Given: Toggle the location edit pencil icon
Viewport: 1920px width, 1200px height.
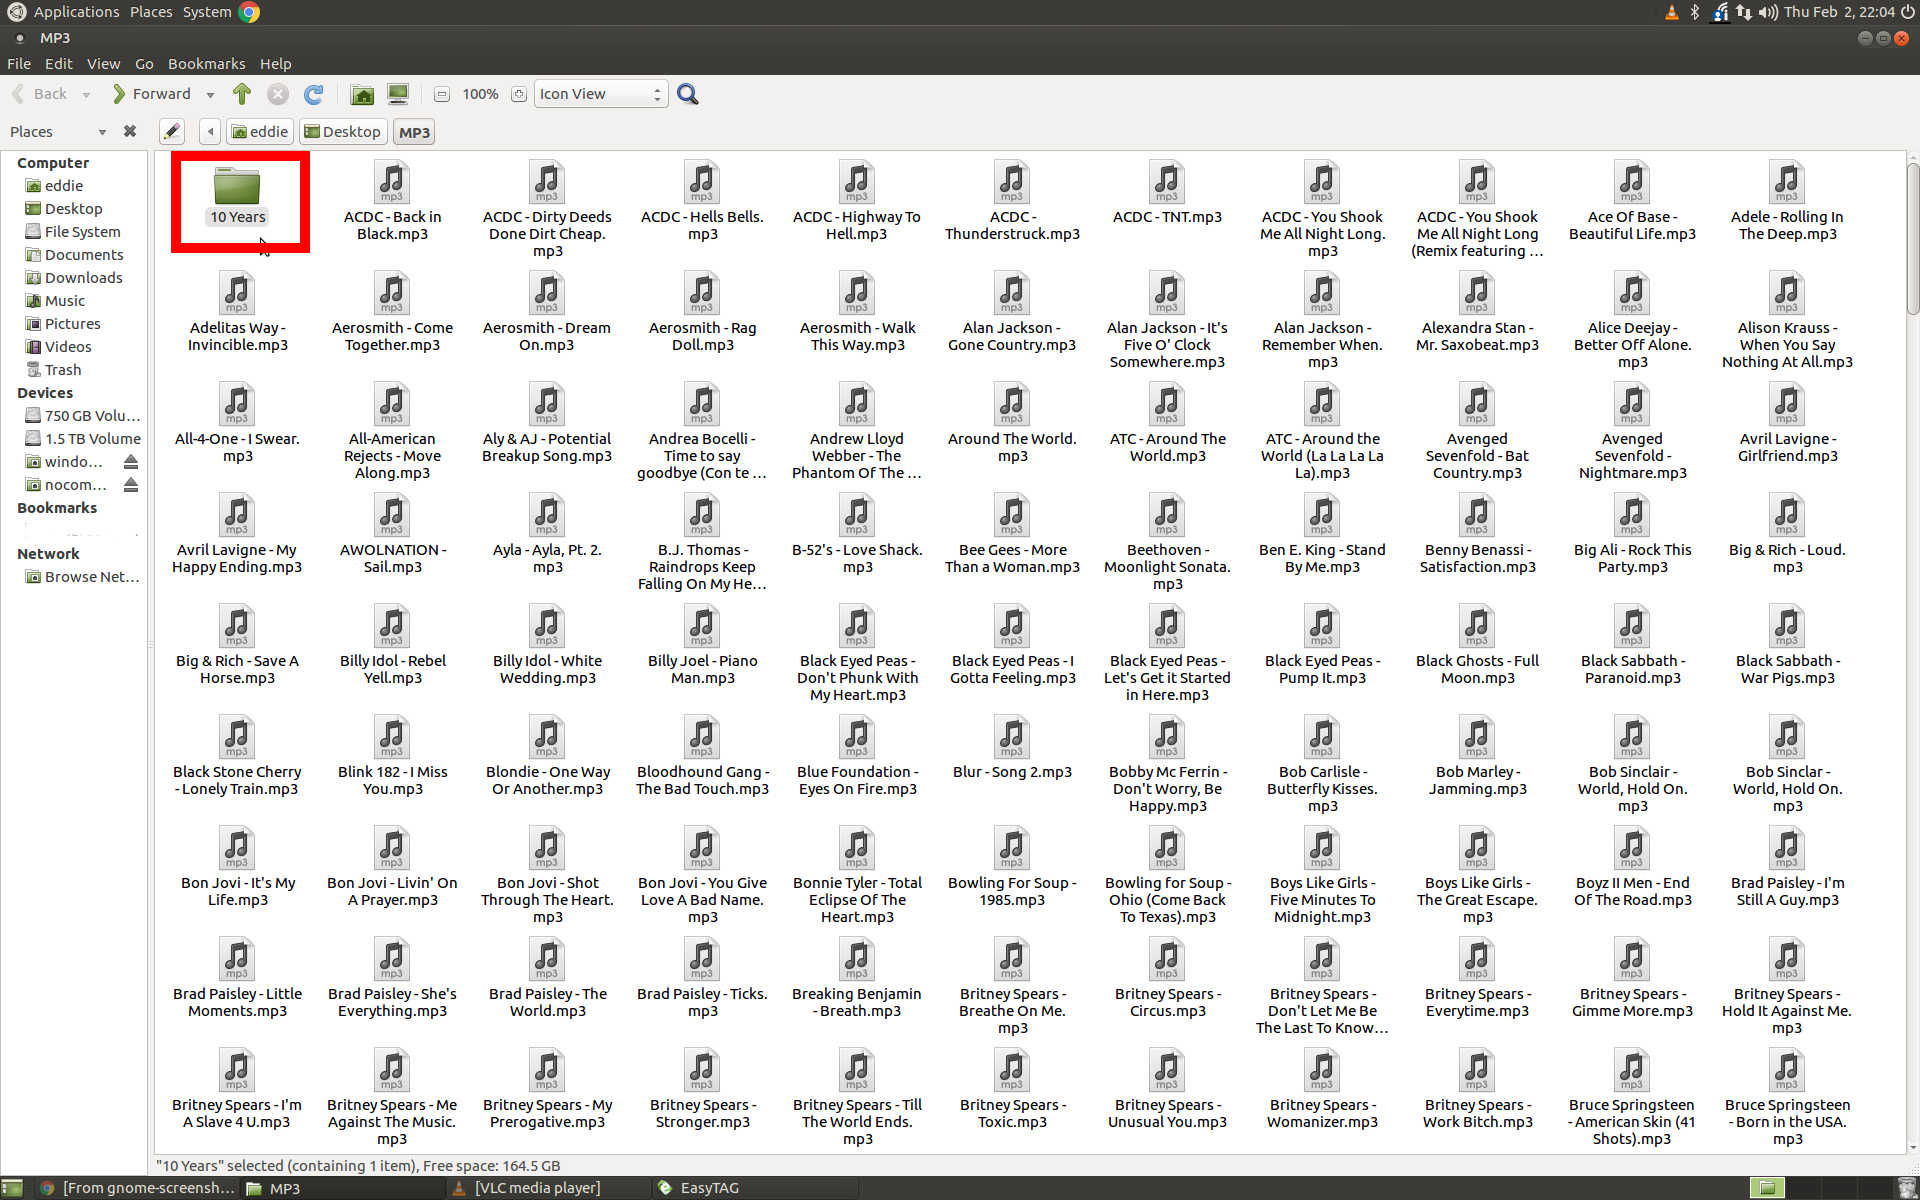Looking at the screenshot, I should pyautogui.click(x=172, y=132).
